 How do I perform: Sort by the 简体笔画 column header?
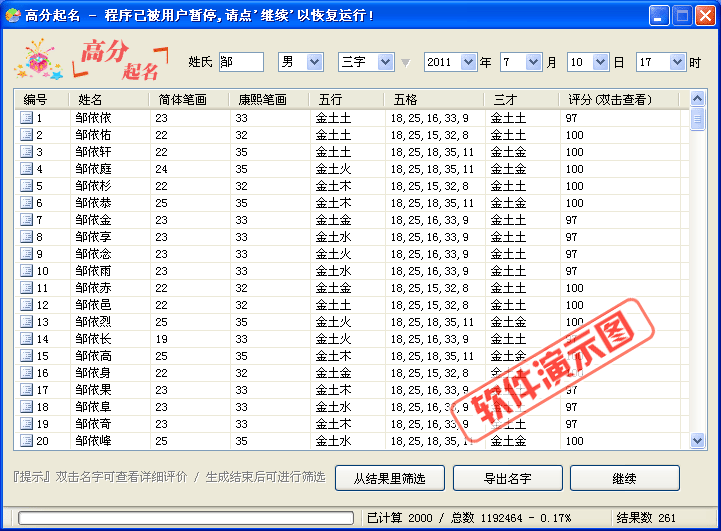coord(189,99)
